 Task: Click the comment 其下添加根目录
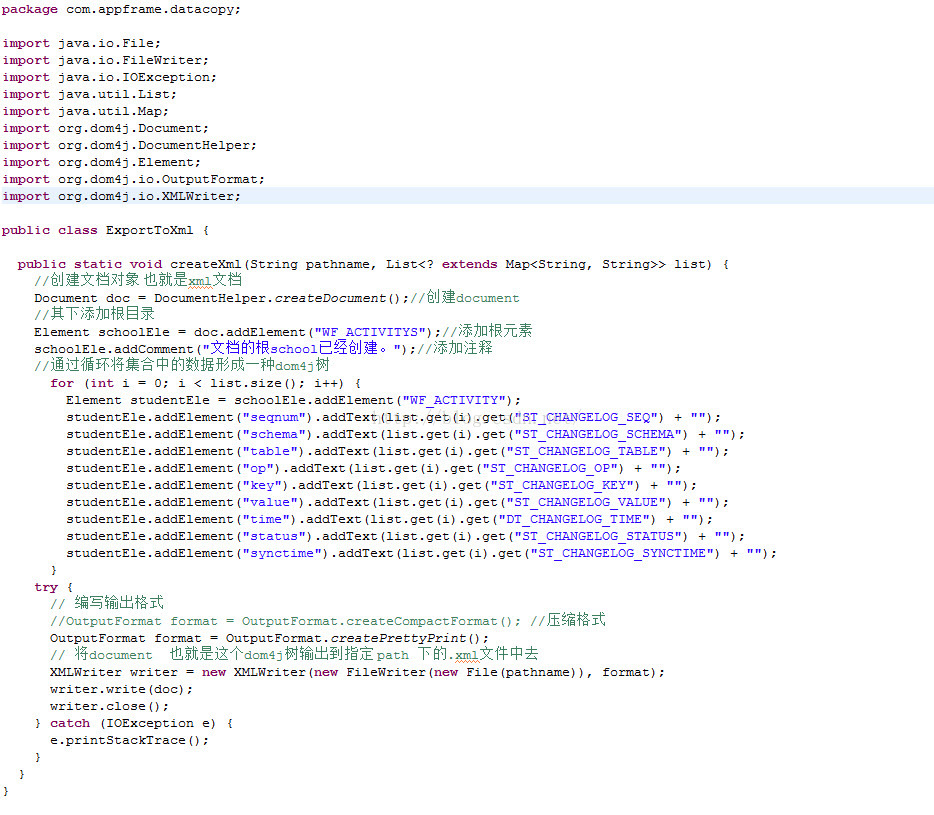94,314
